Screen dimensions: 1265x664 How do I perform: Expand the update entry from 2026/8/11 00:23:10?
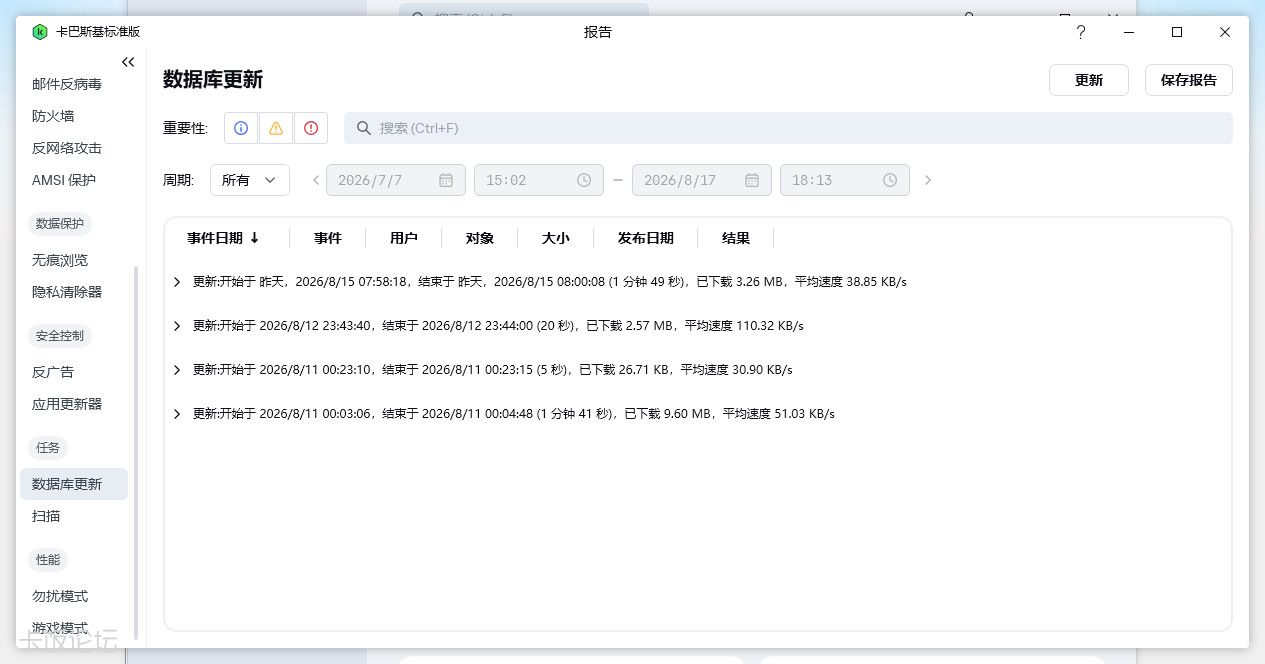click(x=177, y=370)
